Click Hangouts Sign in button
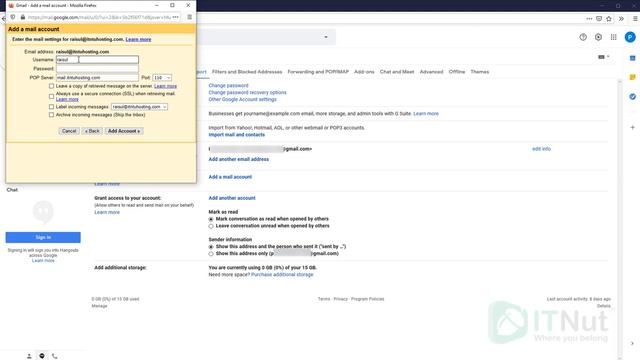Image resolution: width=640 pixels, height=360 pixels. (43, 237)
